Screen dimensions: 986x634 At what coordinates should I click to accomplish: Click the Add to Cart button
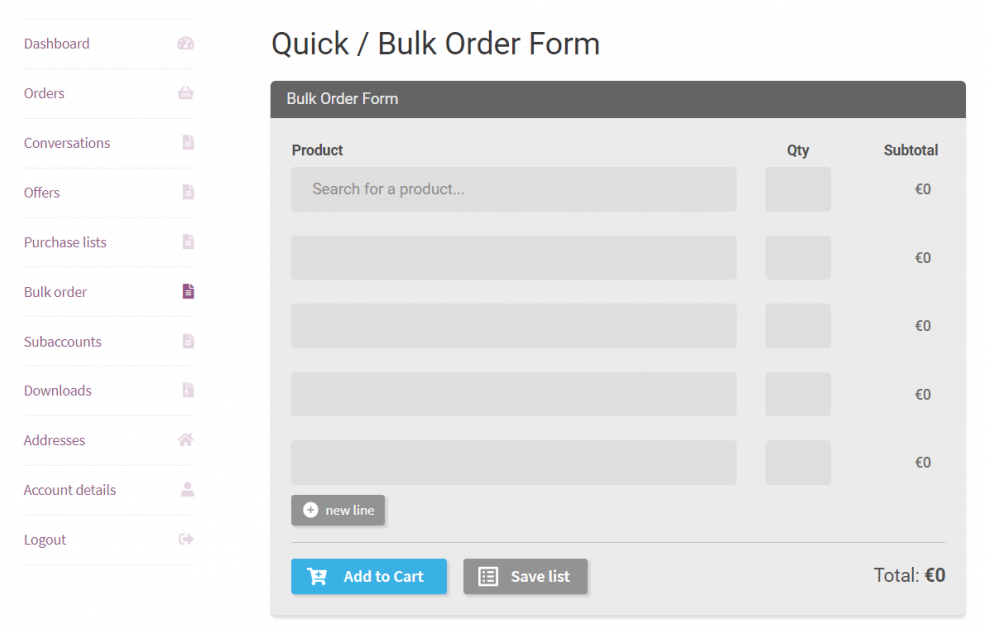369,576
